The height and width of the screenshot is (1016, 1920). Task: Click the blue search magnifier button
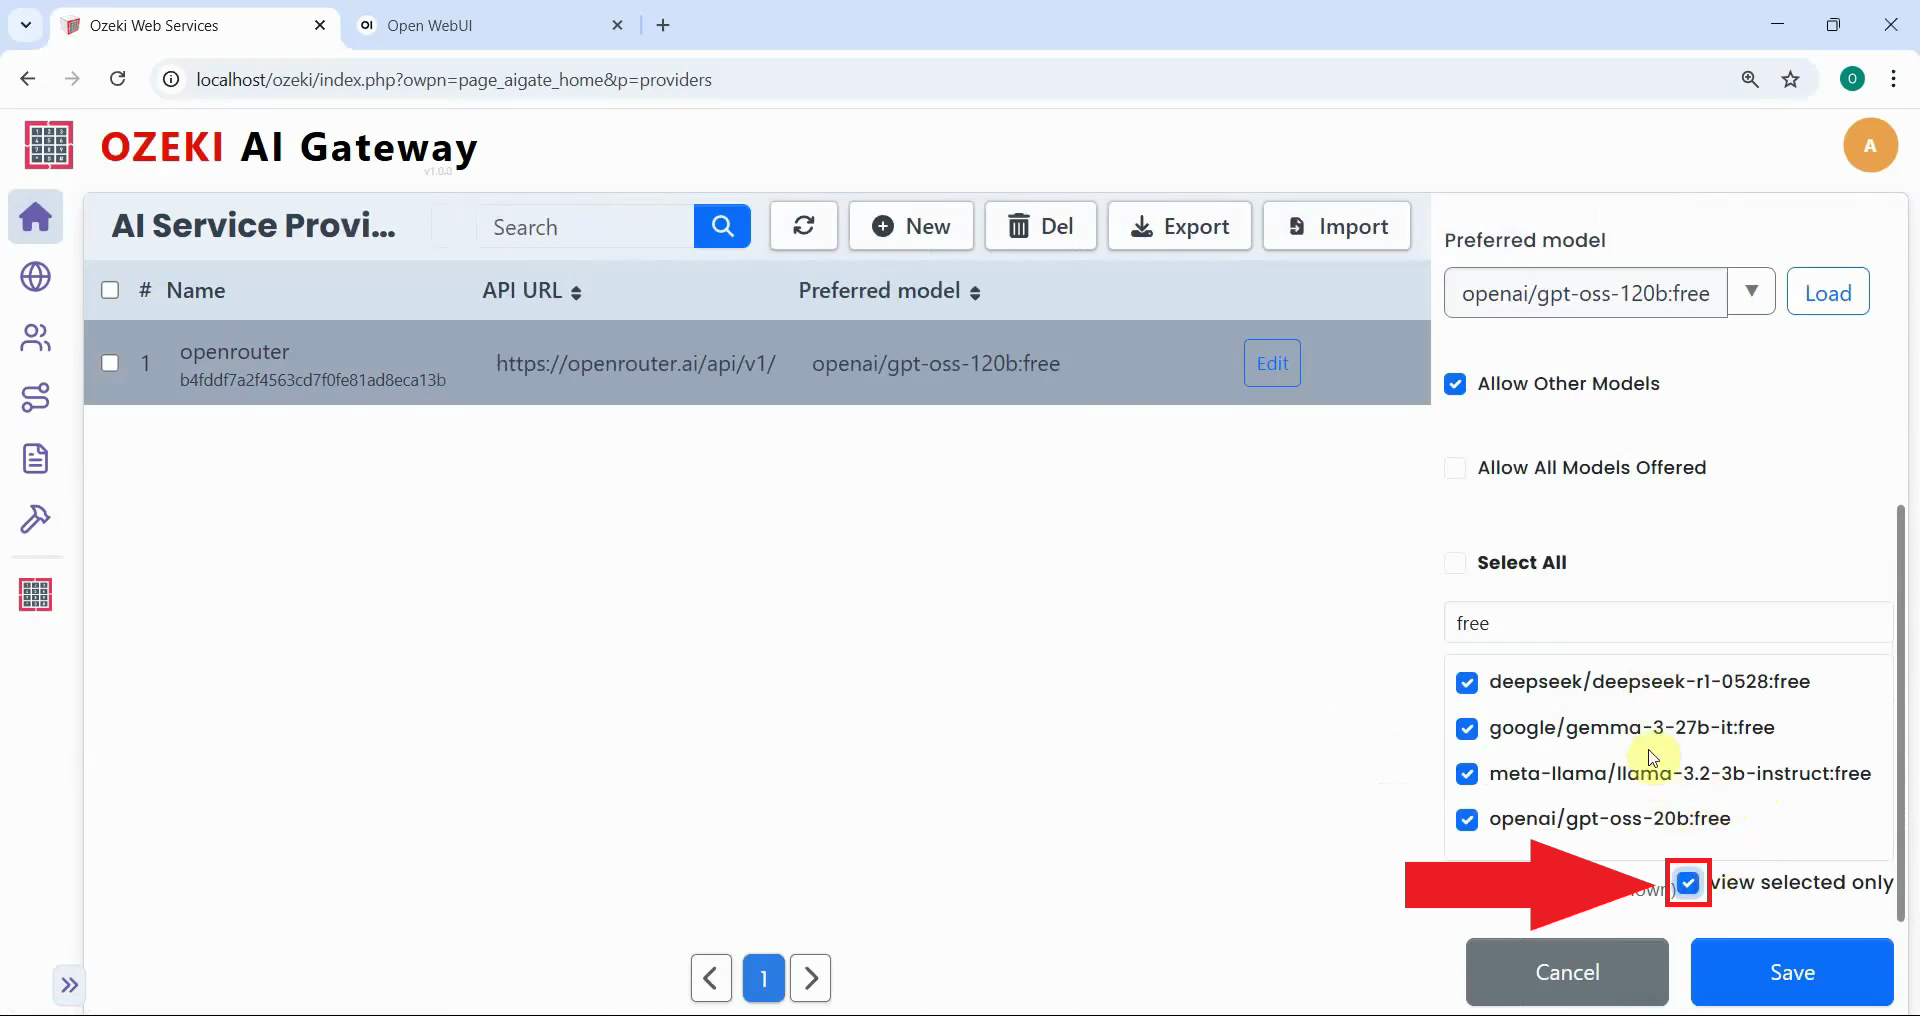(x=722, y=226)
